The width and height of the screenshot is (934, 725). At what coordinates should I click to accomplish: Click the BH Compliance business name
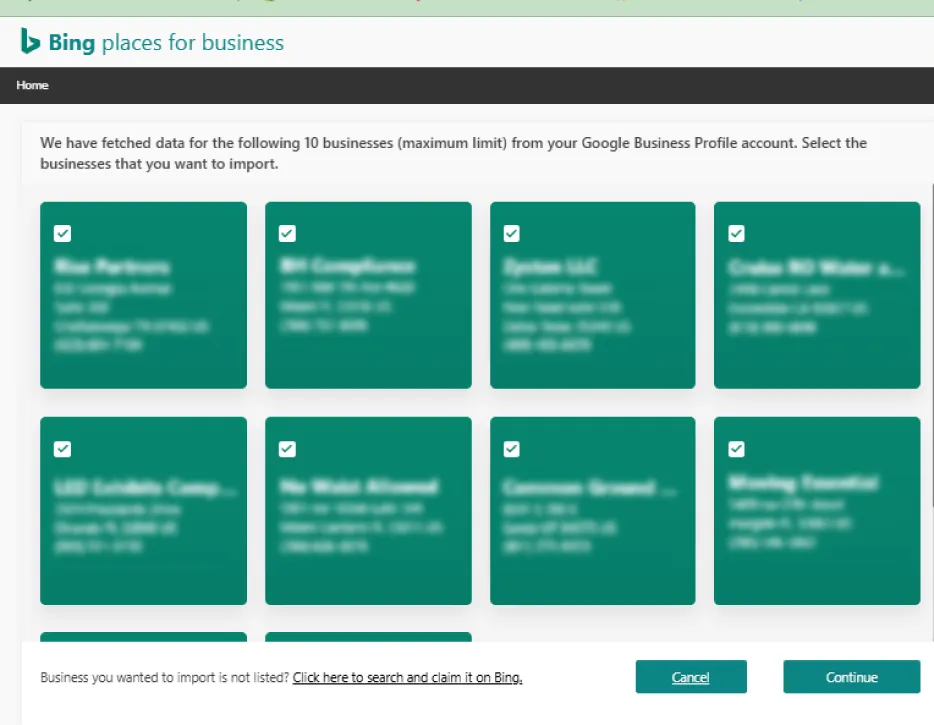pyautogui.click(x=347, y=266)
